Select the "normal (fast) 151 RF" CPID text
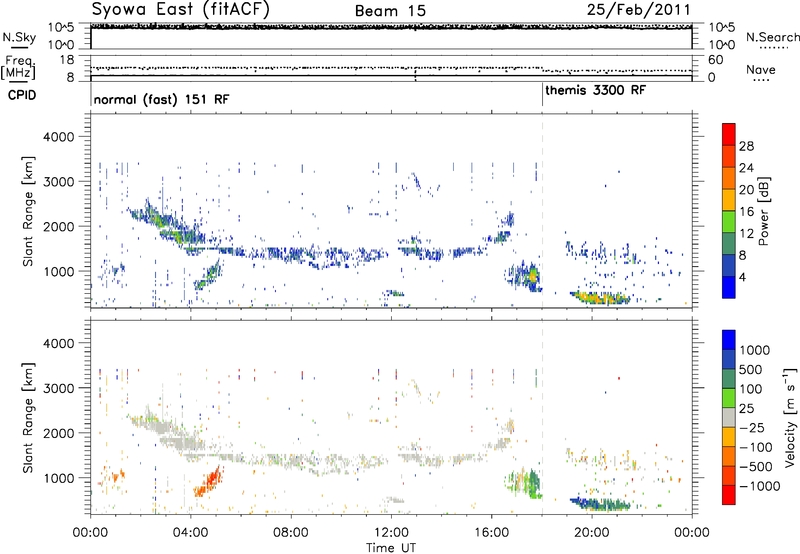This screenshot has width=800, height=554. pos(161,99)
